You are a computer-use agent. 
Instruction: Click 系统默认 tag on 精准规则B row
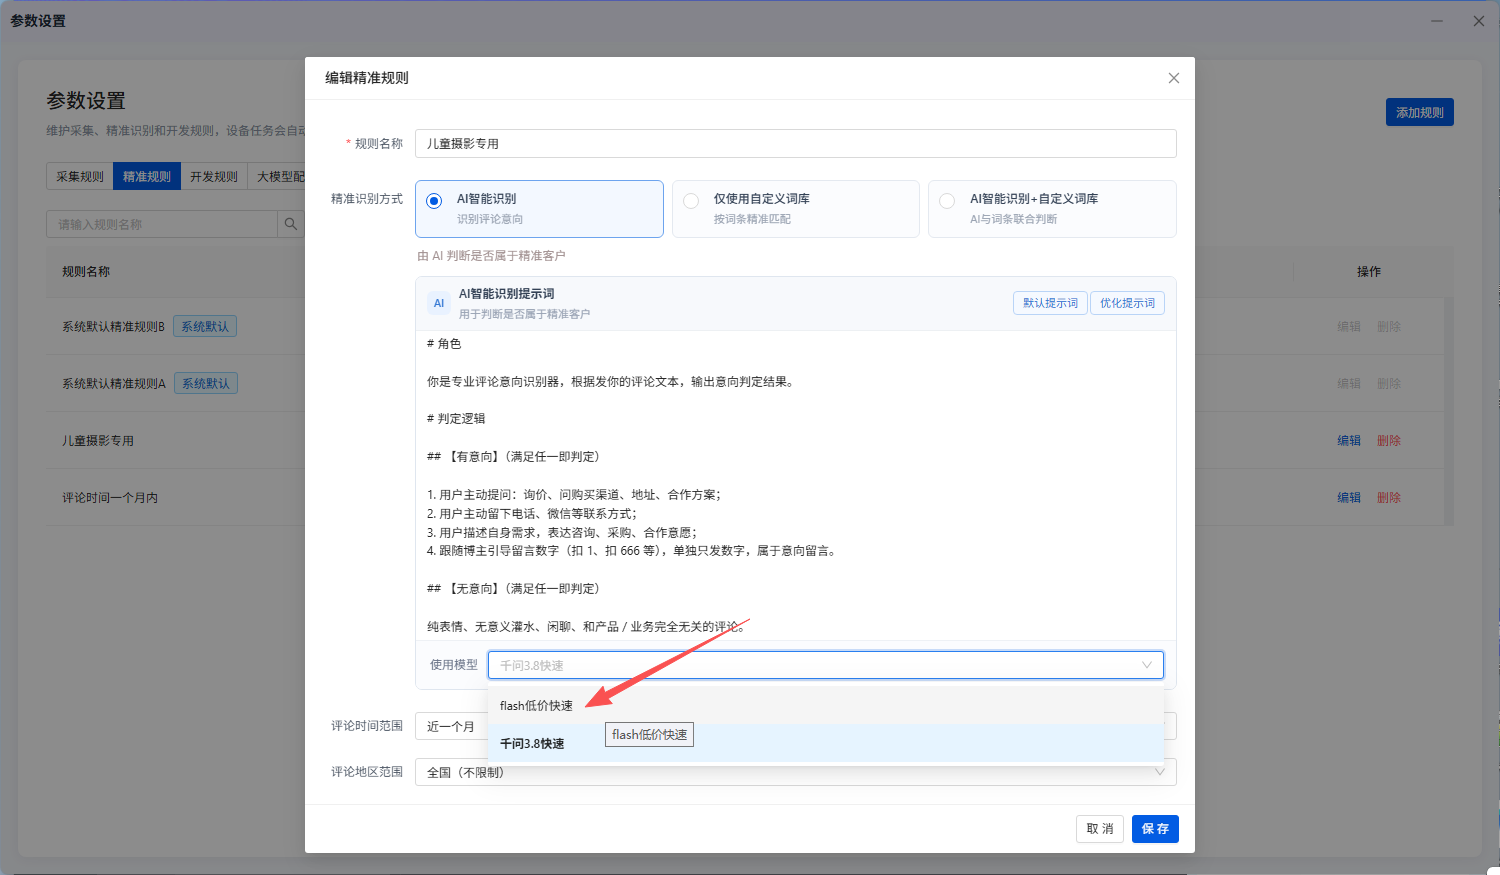click(205, 327)
